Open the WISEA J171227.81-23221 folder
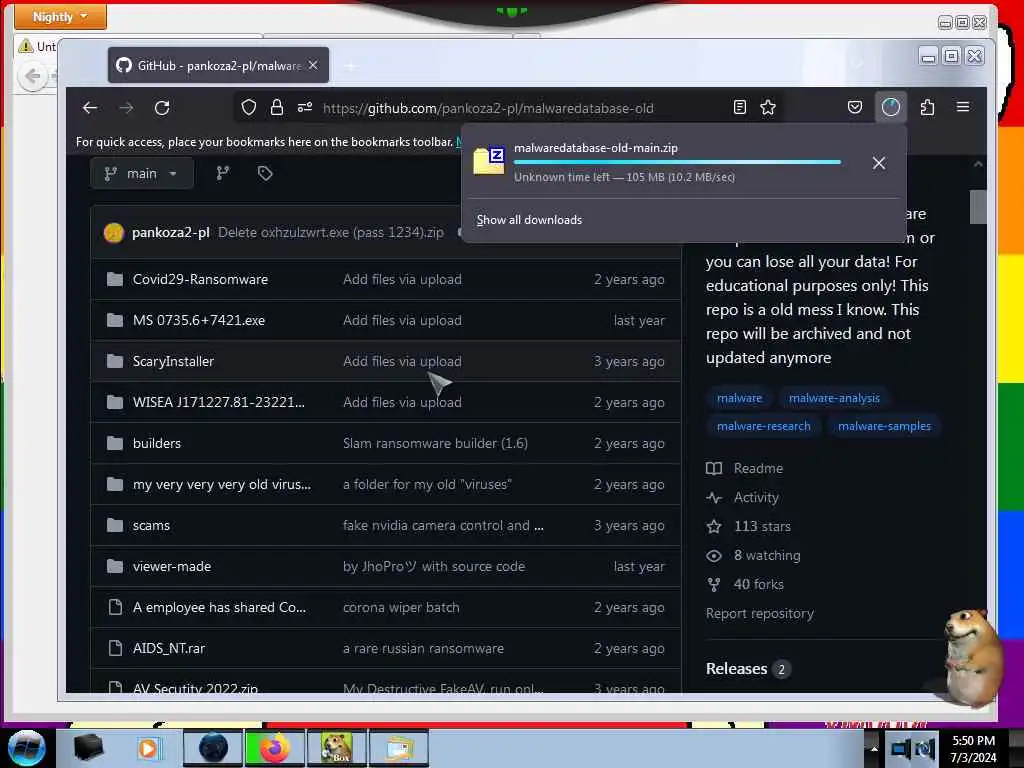The width and height of the screenshot is (1024, 768). (x=218, y=402)
